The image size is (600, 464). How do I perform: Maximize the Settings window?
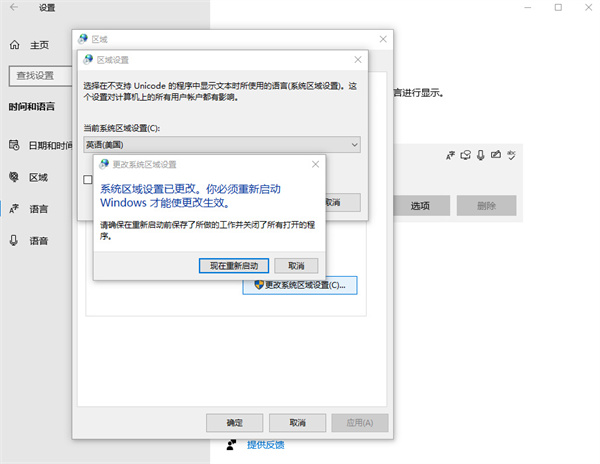point(558,7)
